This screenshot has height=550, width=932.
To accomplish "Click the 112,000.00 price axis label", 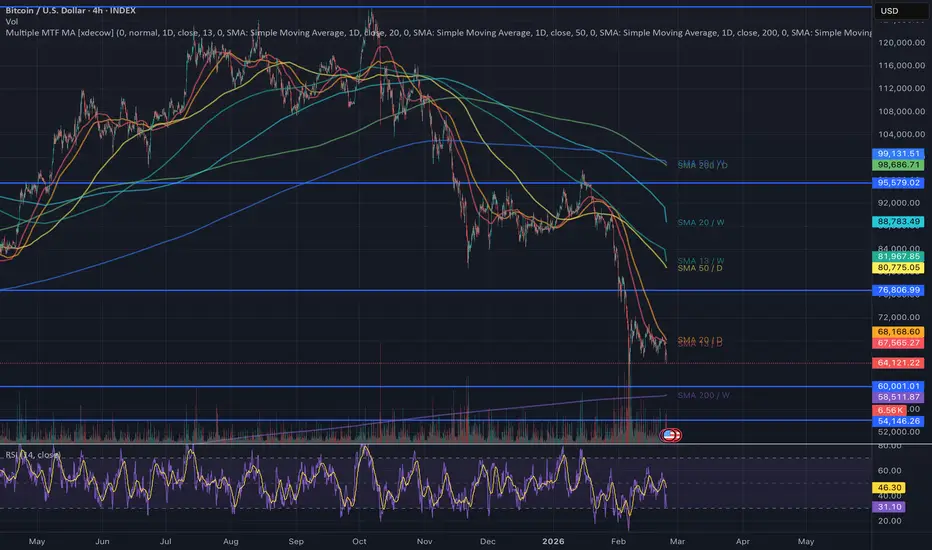I will pyautogui.click(x=901, y=88).
